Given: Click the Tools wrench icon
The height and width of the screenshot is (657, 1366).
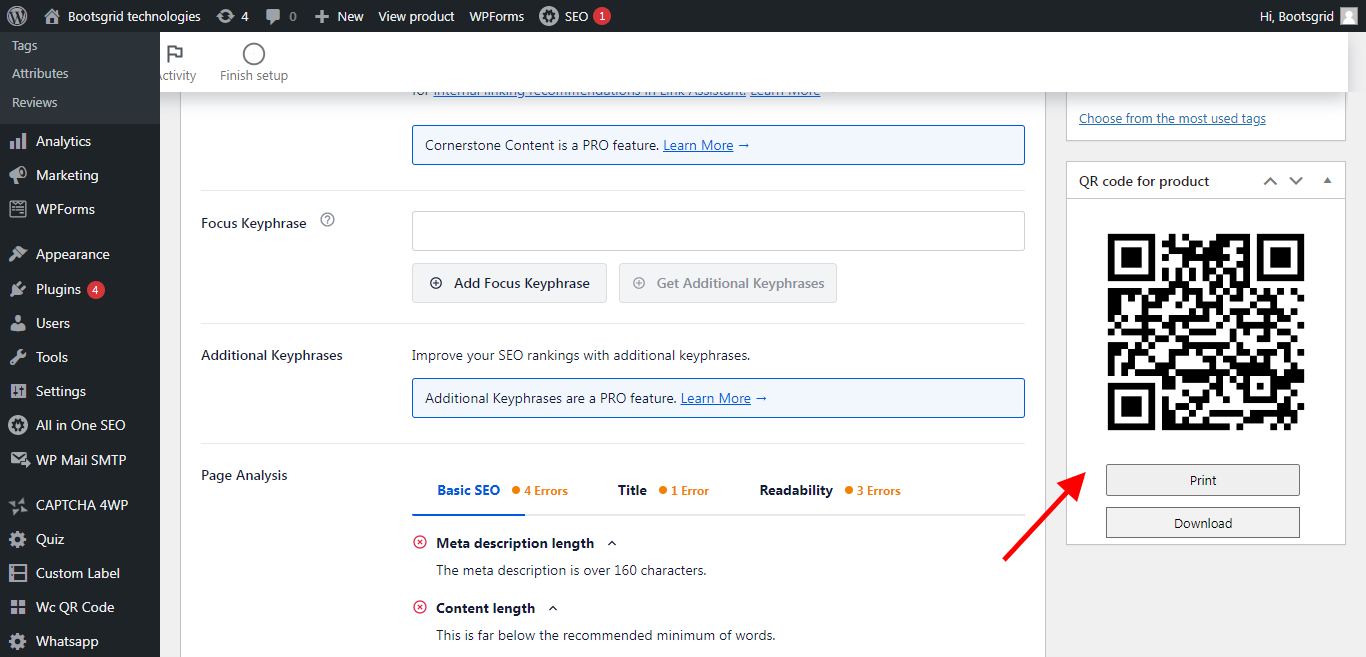Looking at the screenshot, I should 18,358.
